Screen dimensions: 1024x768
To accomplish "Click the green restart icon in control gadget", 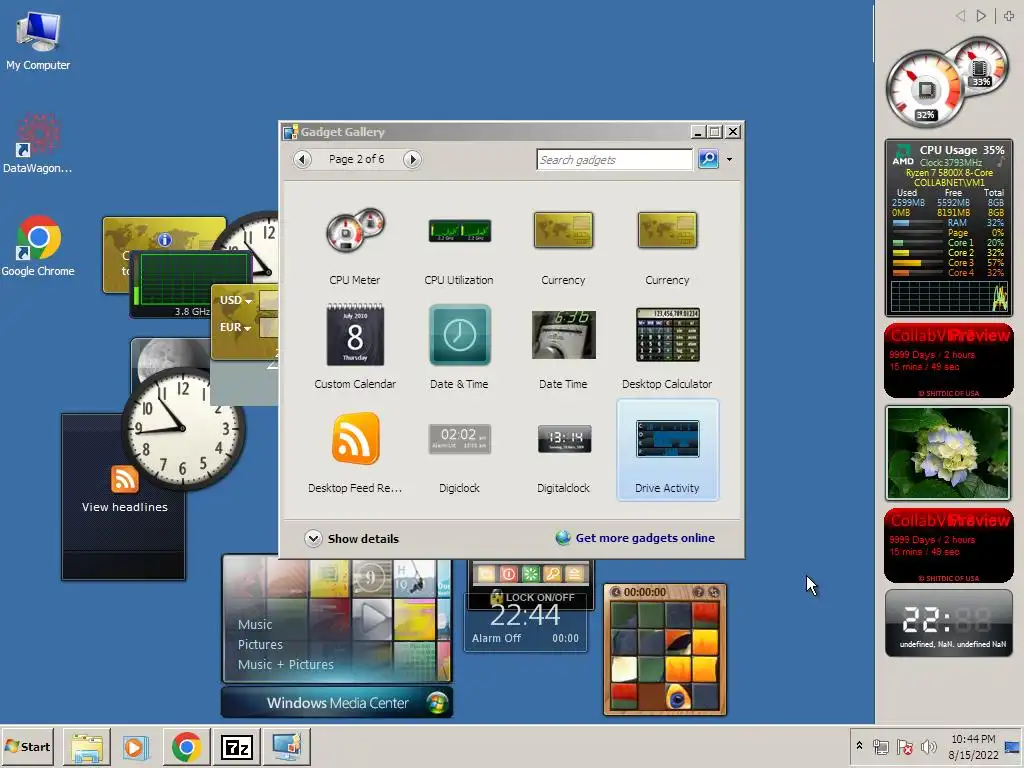I will (530, 574).
